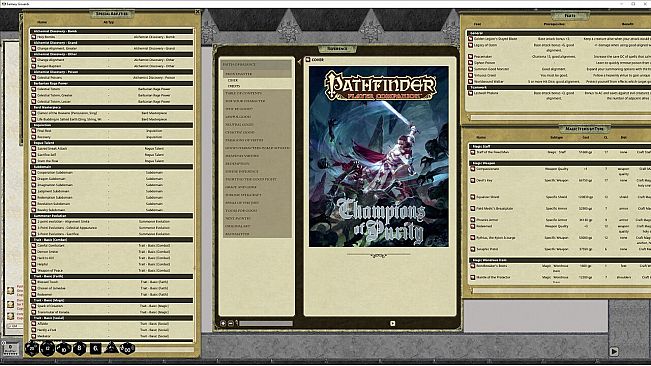Open the Sacrifice Self link icon
651x366 pixels.
pos(34,154)
